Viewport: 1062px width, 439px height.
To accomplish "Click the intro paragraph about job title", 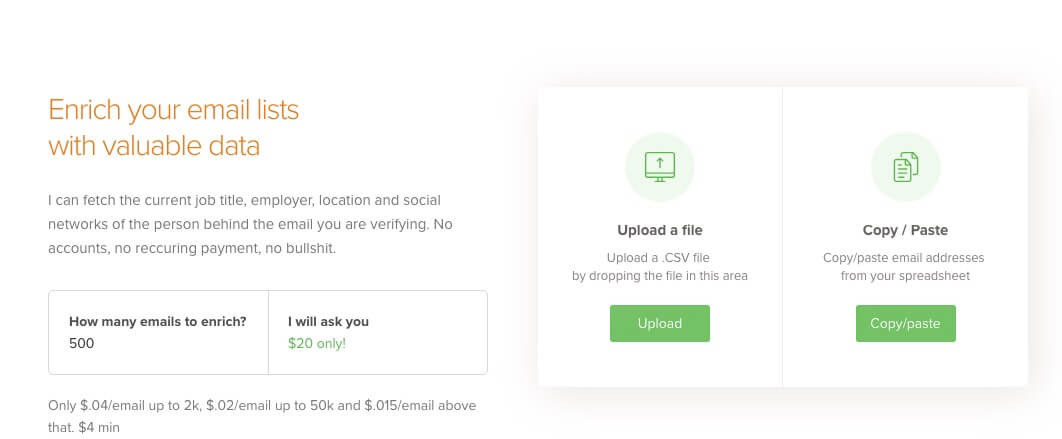I will (250, 224).
